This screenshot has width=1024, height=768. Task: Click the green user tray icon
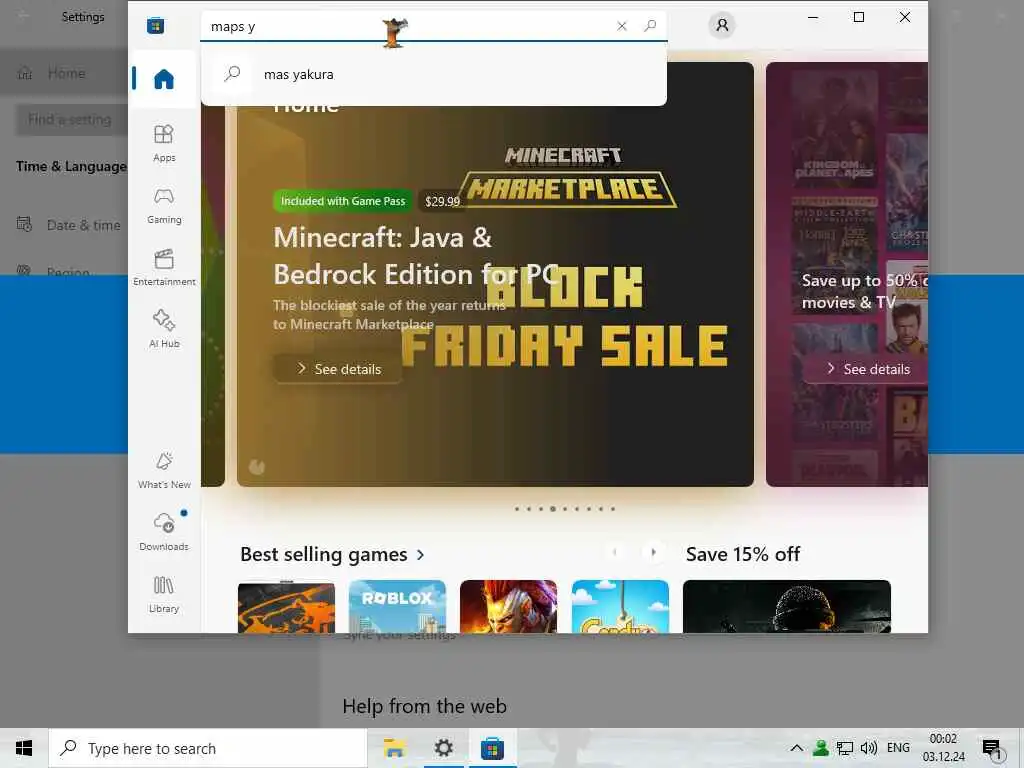click(x=821, y=748)
